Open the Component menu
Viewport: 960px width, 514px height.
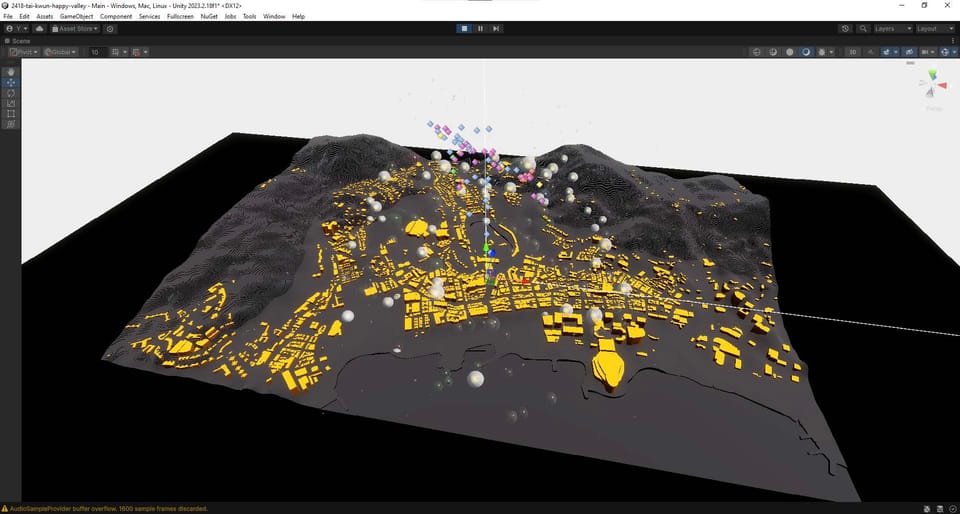pyautogui.click(x=116, y=17)
